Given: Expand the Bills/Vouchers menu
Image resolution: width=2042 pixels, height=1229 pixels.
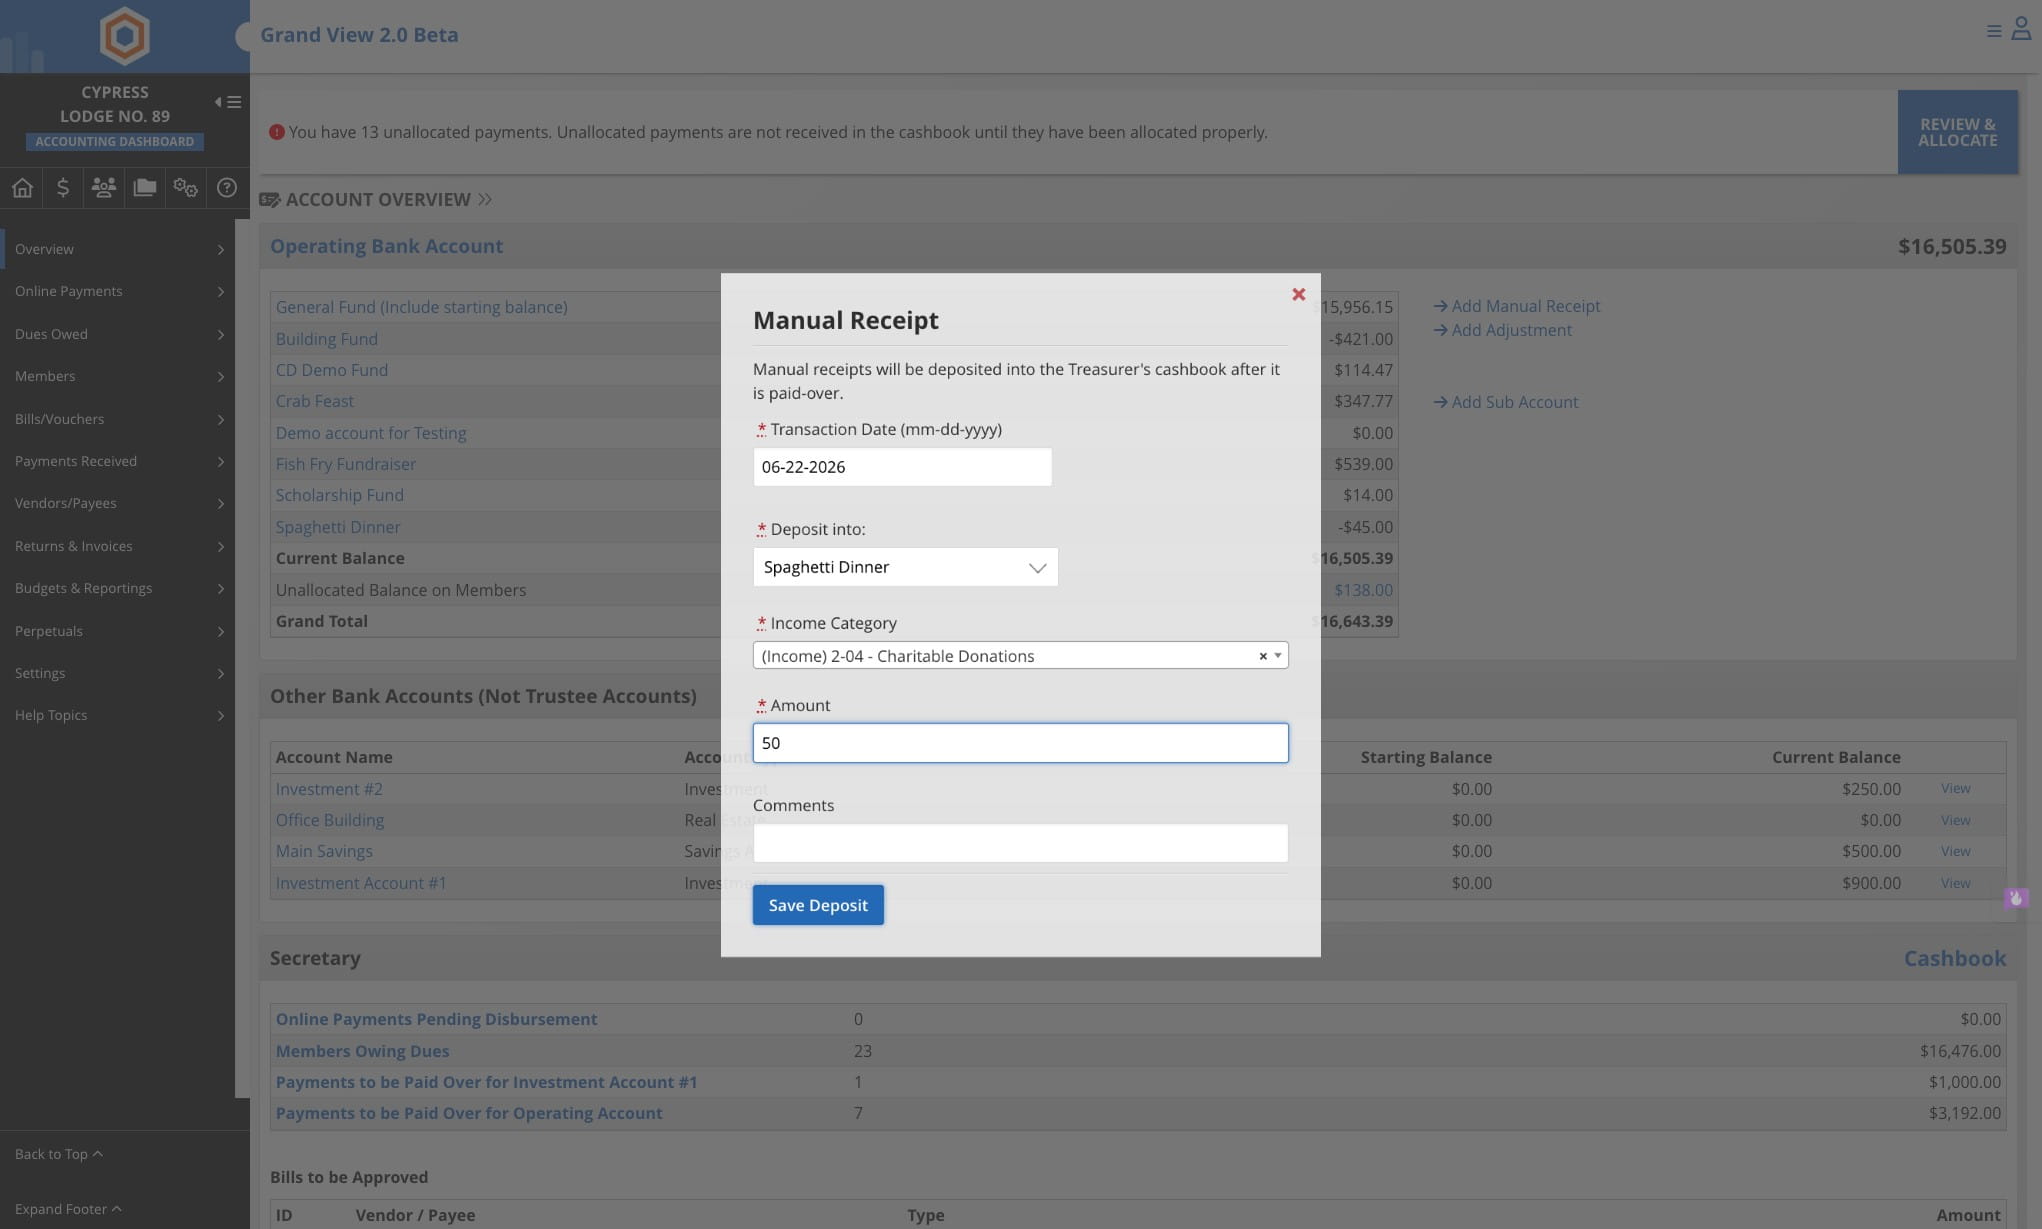Looking at the screenshot, I should click(117, 419).
